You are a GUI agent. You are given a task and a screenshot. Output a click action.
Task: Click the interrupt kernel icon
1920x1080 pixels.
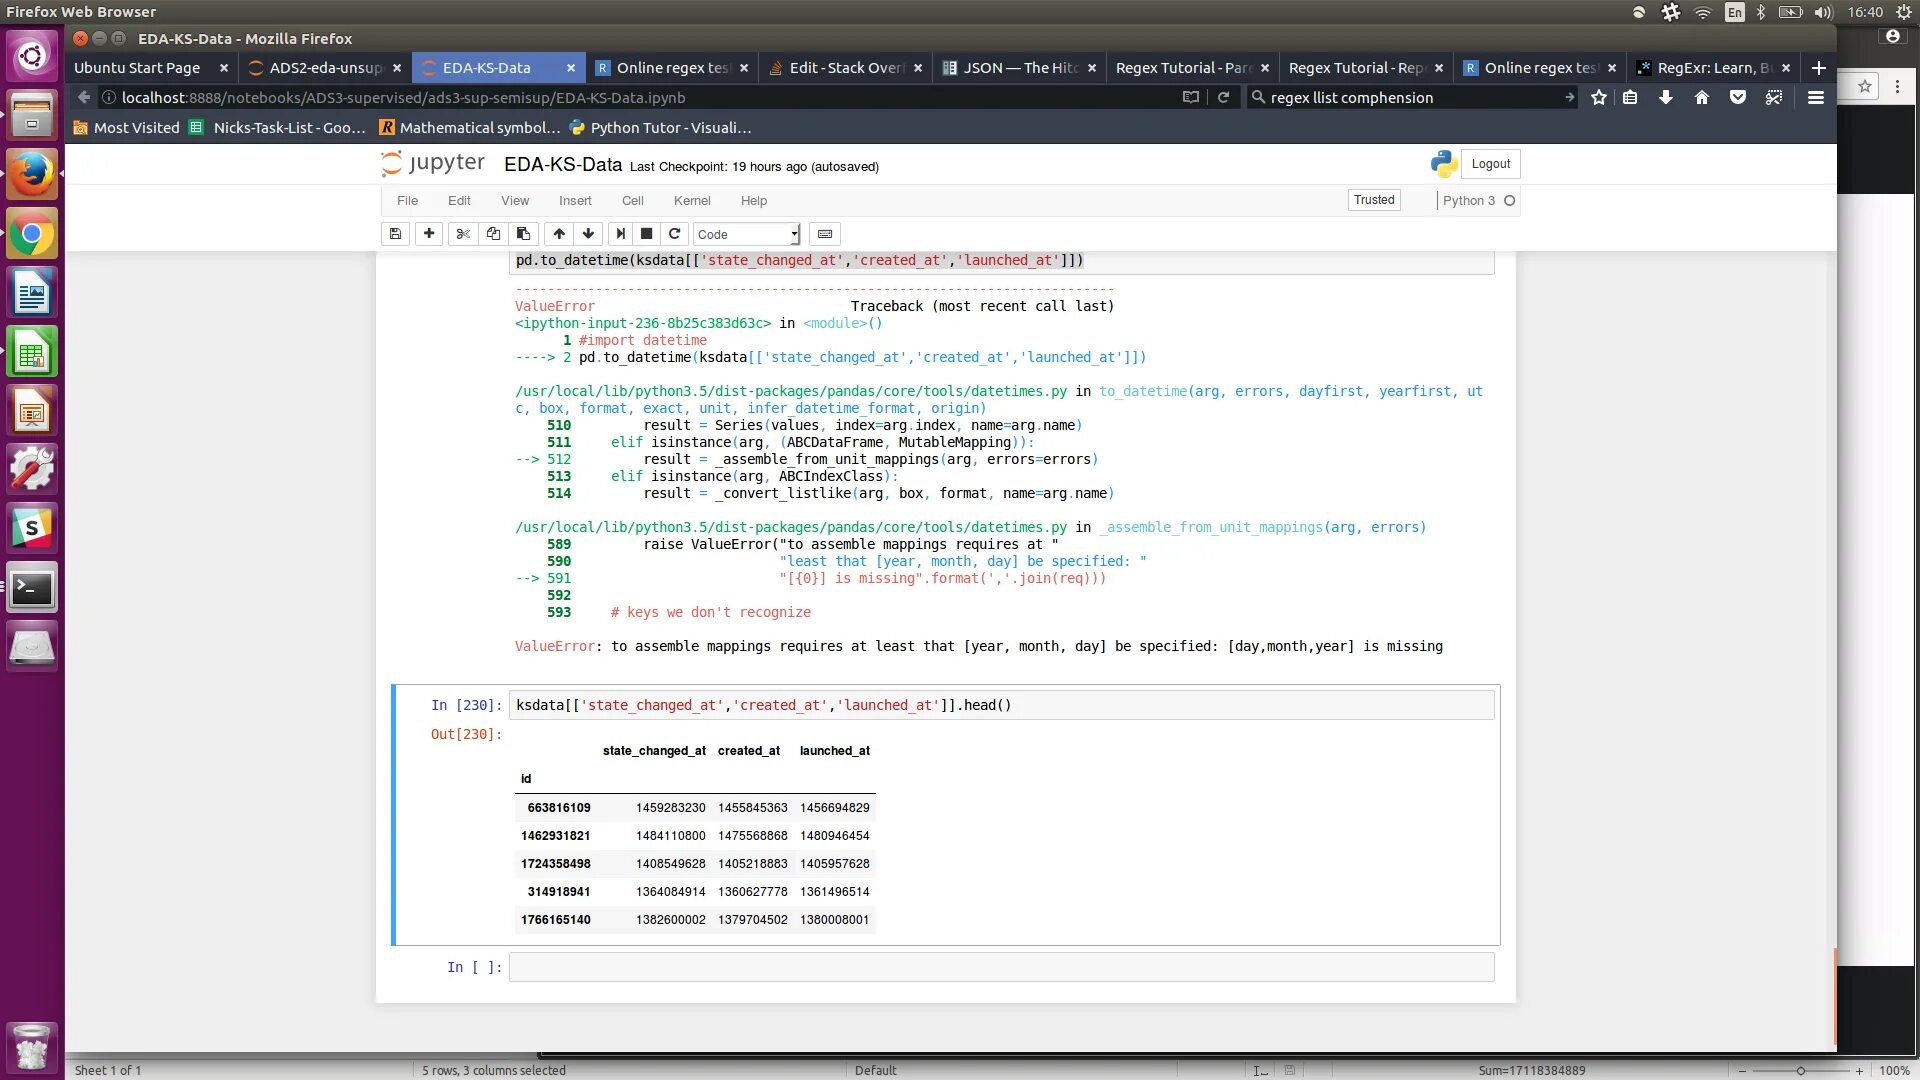pyautogui.click(x=646, y=233)
